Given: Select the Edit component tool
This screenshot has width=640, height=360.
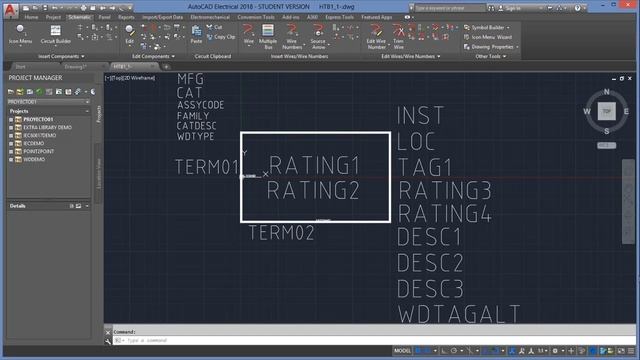Looking at the screenshot, I should [x=129, y=34].
